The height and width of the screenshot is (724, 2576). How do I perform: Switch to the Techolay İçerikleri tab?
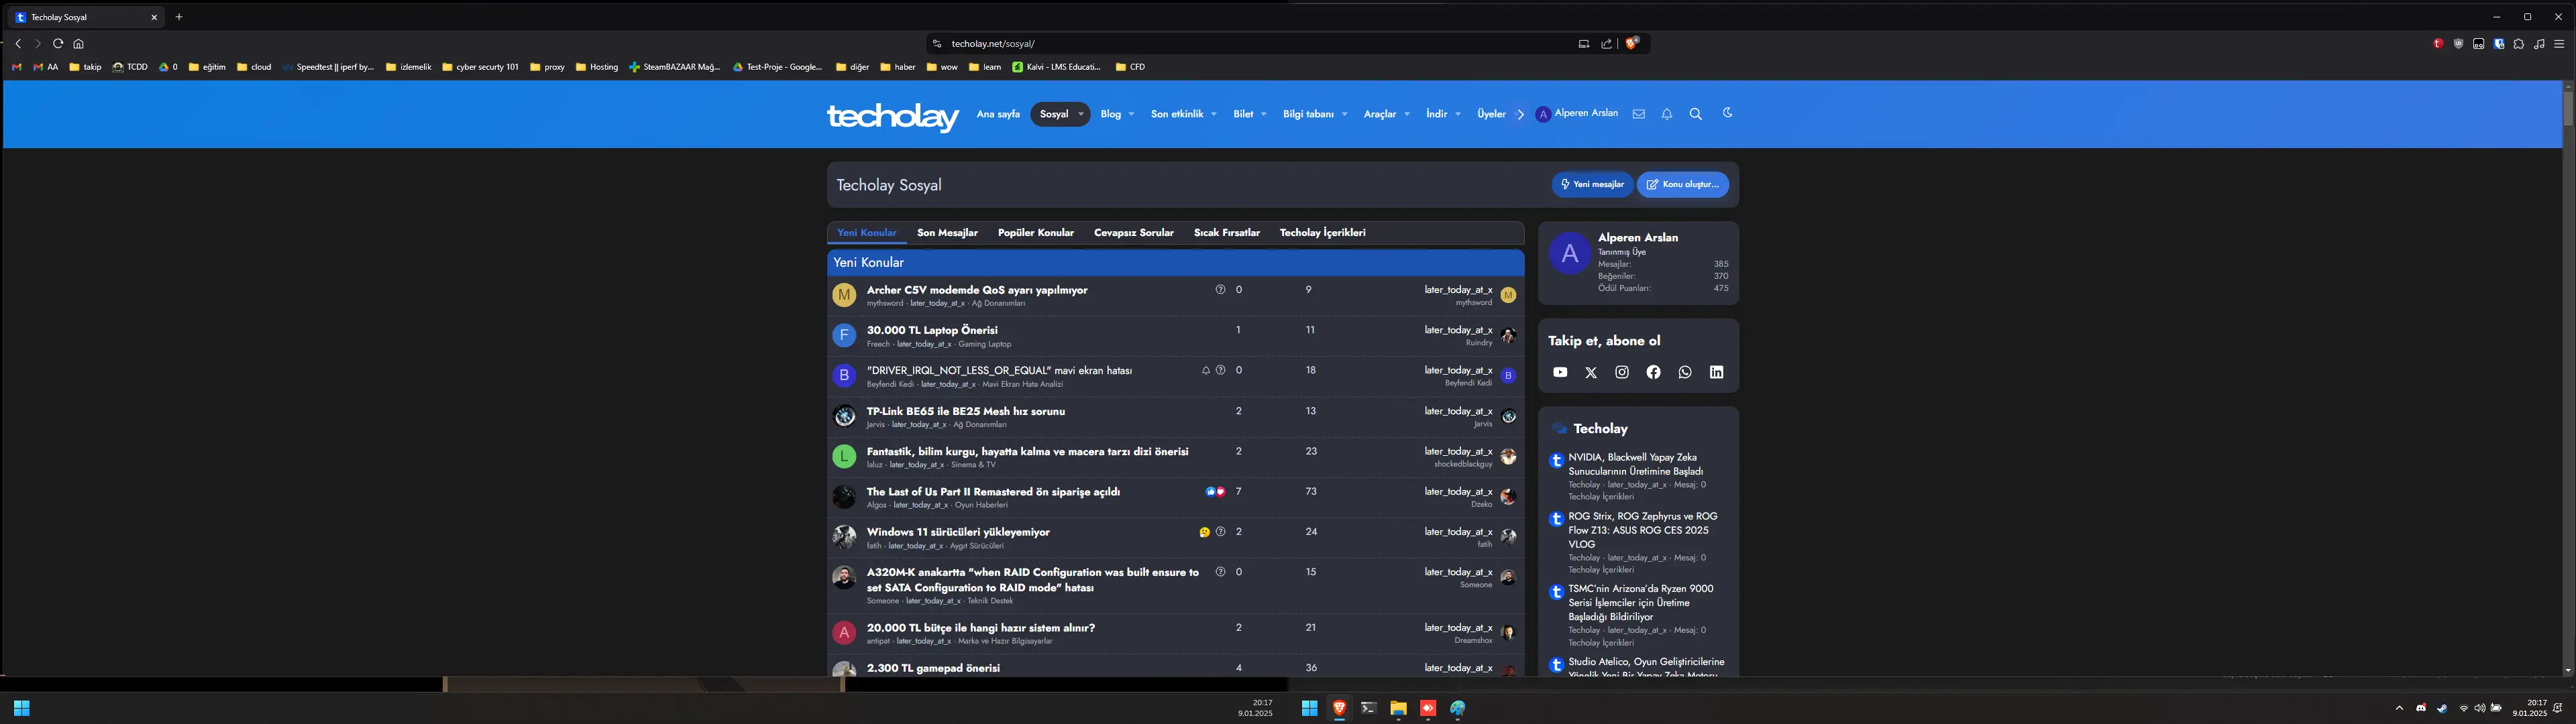click(x=1323, y=233)
